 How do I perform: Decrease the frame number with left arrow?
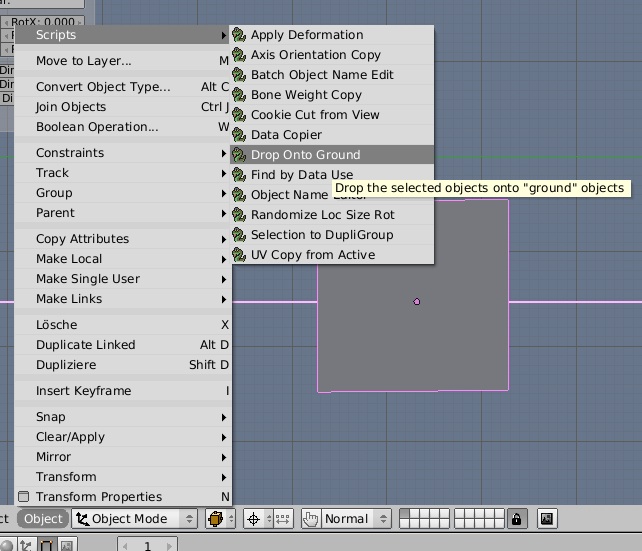coord(125,546)
